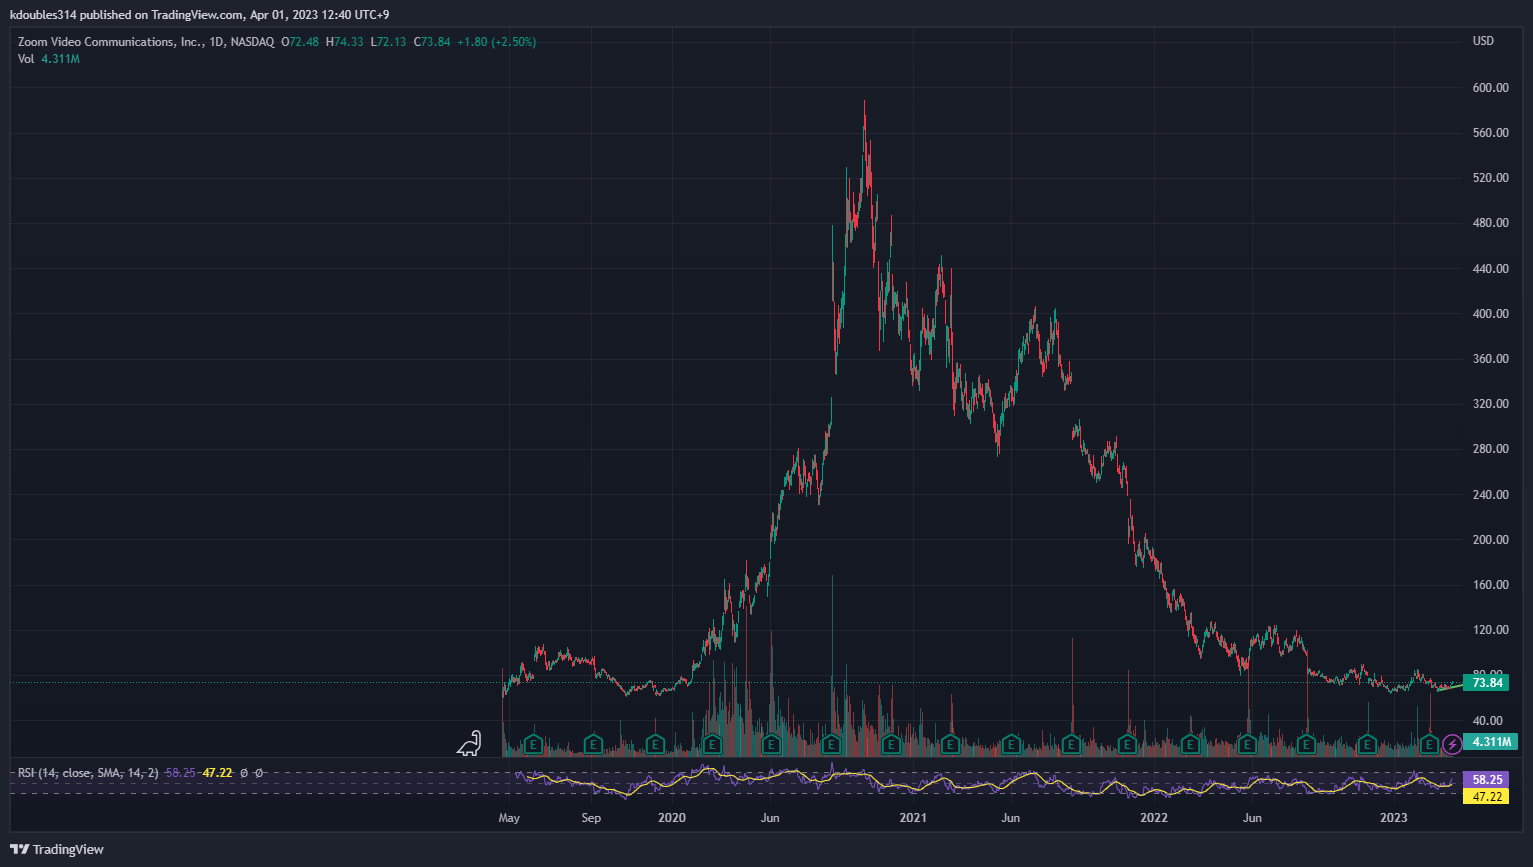This screenshot has width=1533, height=867.
Task: Click the green 4.311M volume axis label
Action: [1490, 742]
